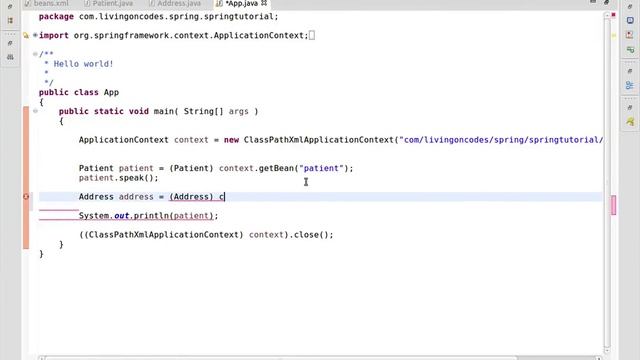Click the middle restore icon in the right trim
Viewport: 640px width, 360px height.
630,71
